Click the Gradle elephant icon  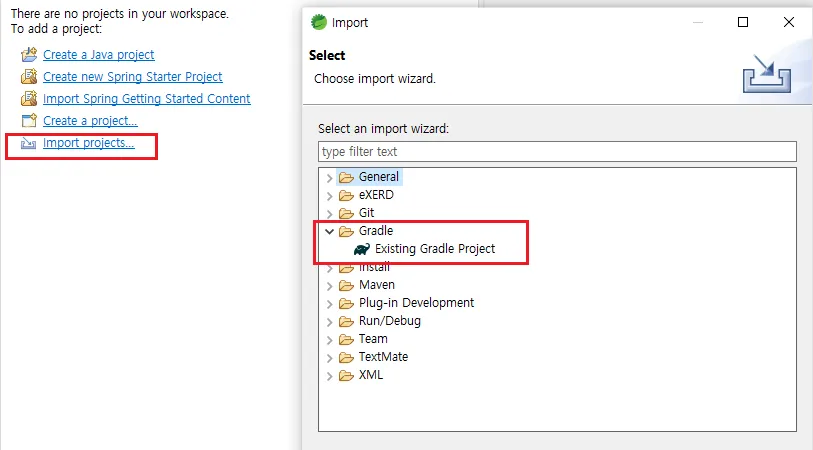pos(362,249)
